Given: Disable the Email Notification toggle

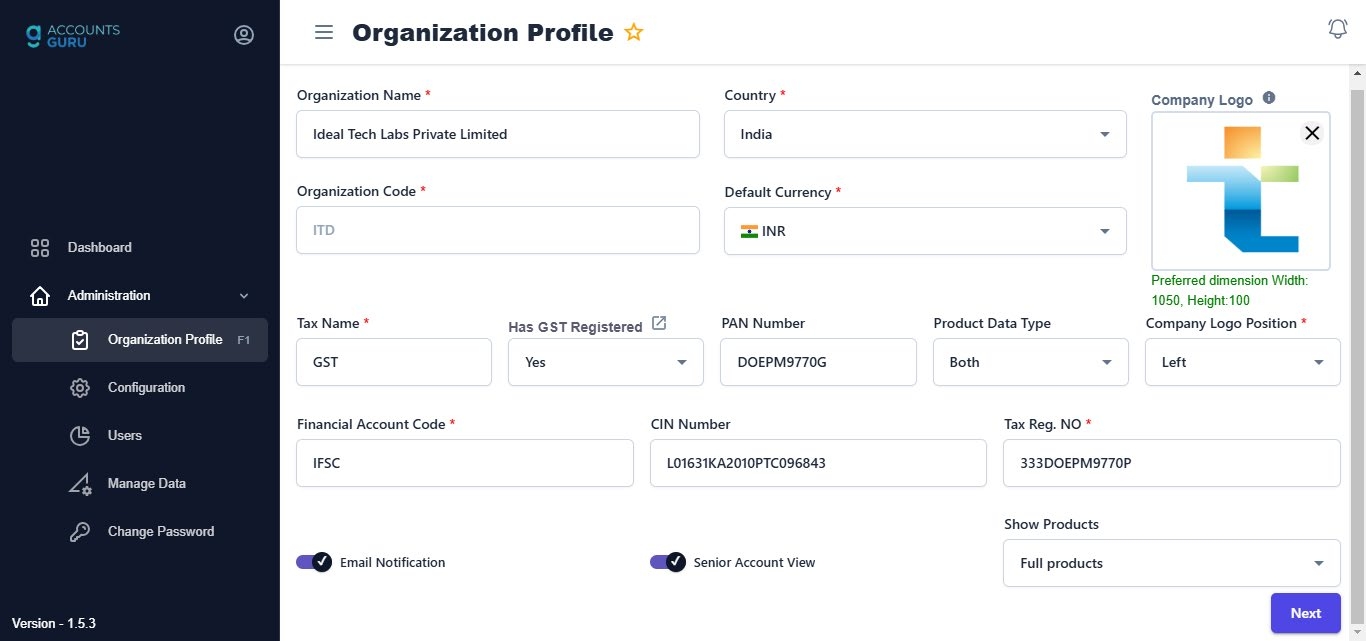Looking at the screenshot, I should click(x=313, y=562).
